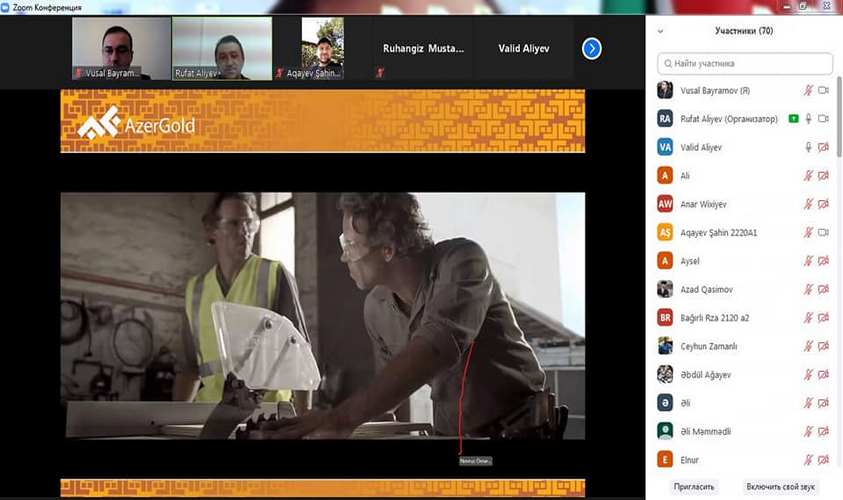Screen dimensions: 843x500
Task: Collapse the Участники panel chevron
Action: pyautogui.click(x=660, y=32)
